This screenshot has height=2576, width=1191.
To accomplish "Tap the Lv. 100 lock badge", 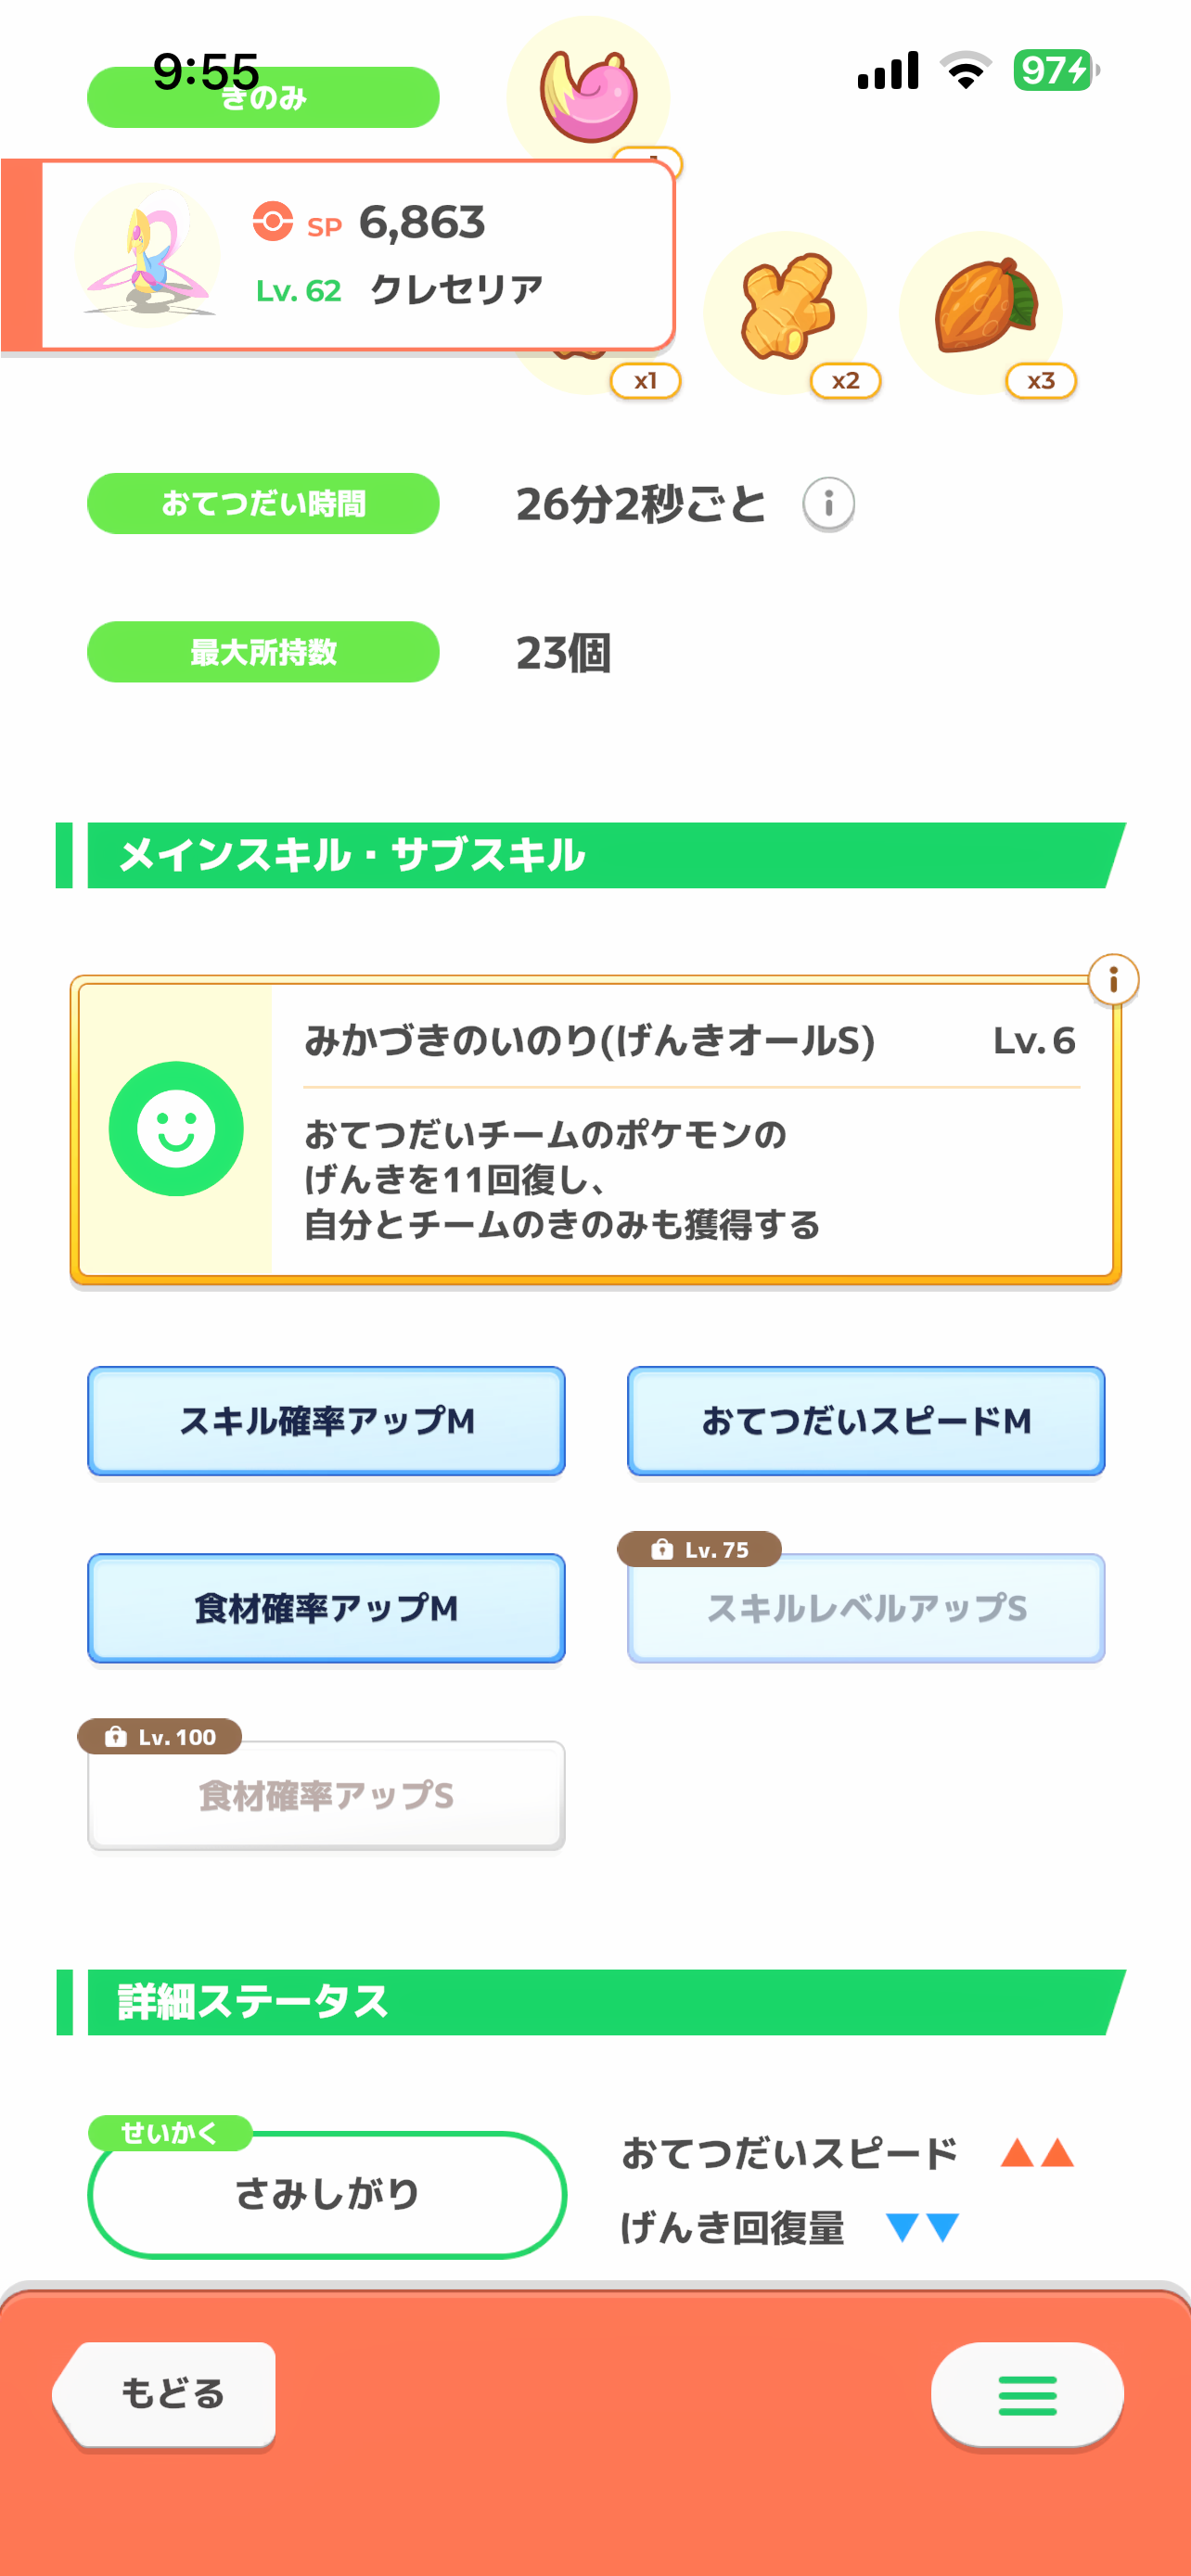I will click(x=160, y=1737).
